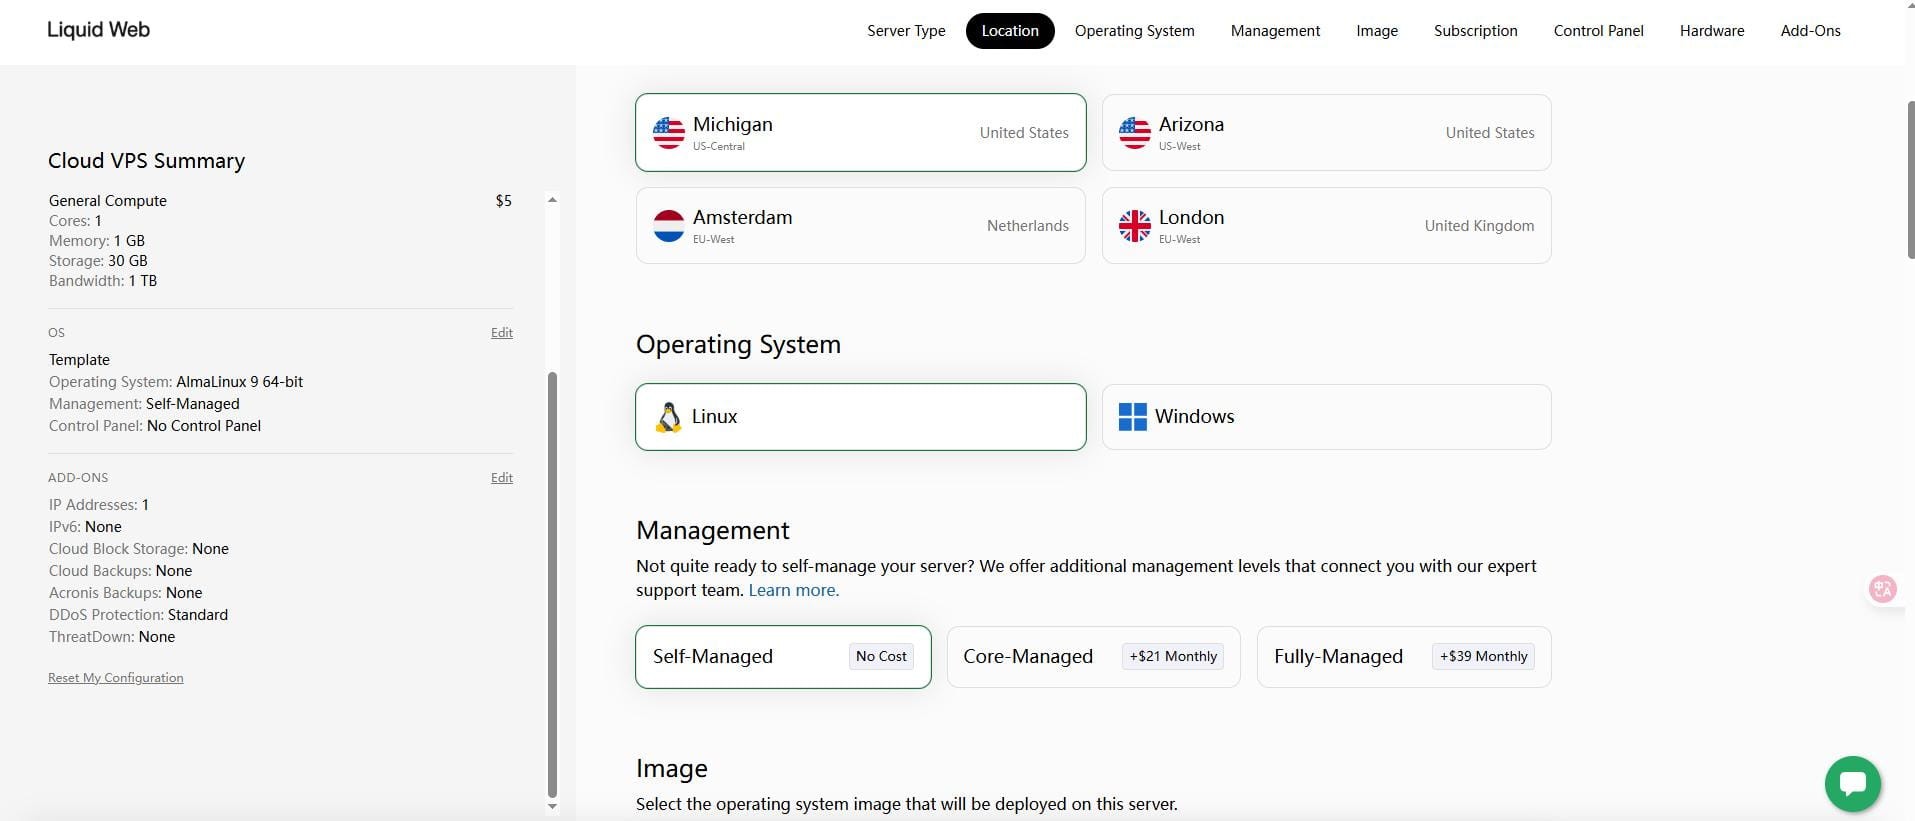
Task: Jump to the Control Panel tab
Action: (x=1598, y=31)
